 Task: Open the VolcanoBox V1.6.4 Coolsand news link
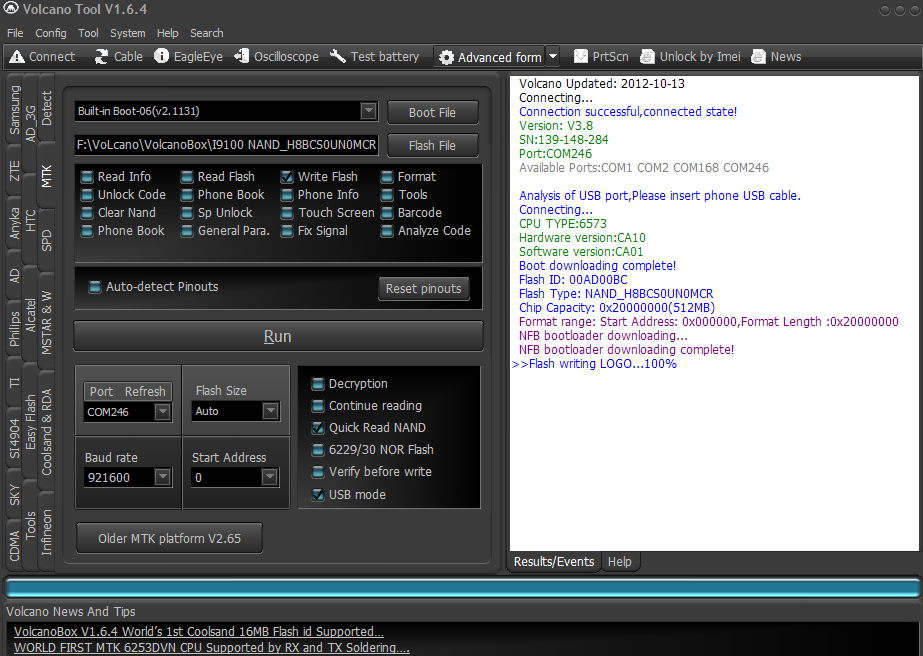(x=199, y=631)
